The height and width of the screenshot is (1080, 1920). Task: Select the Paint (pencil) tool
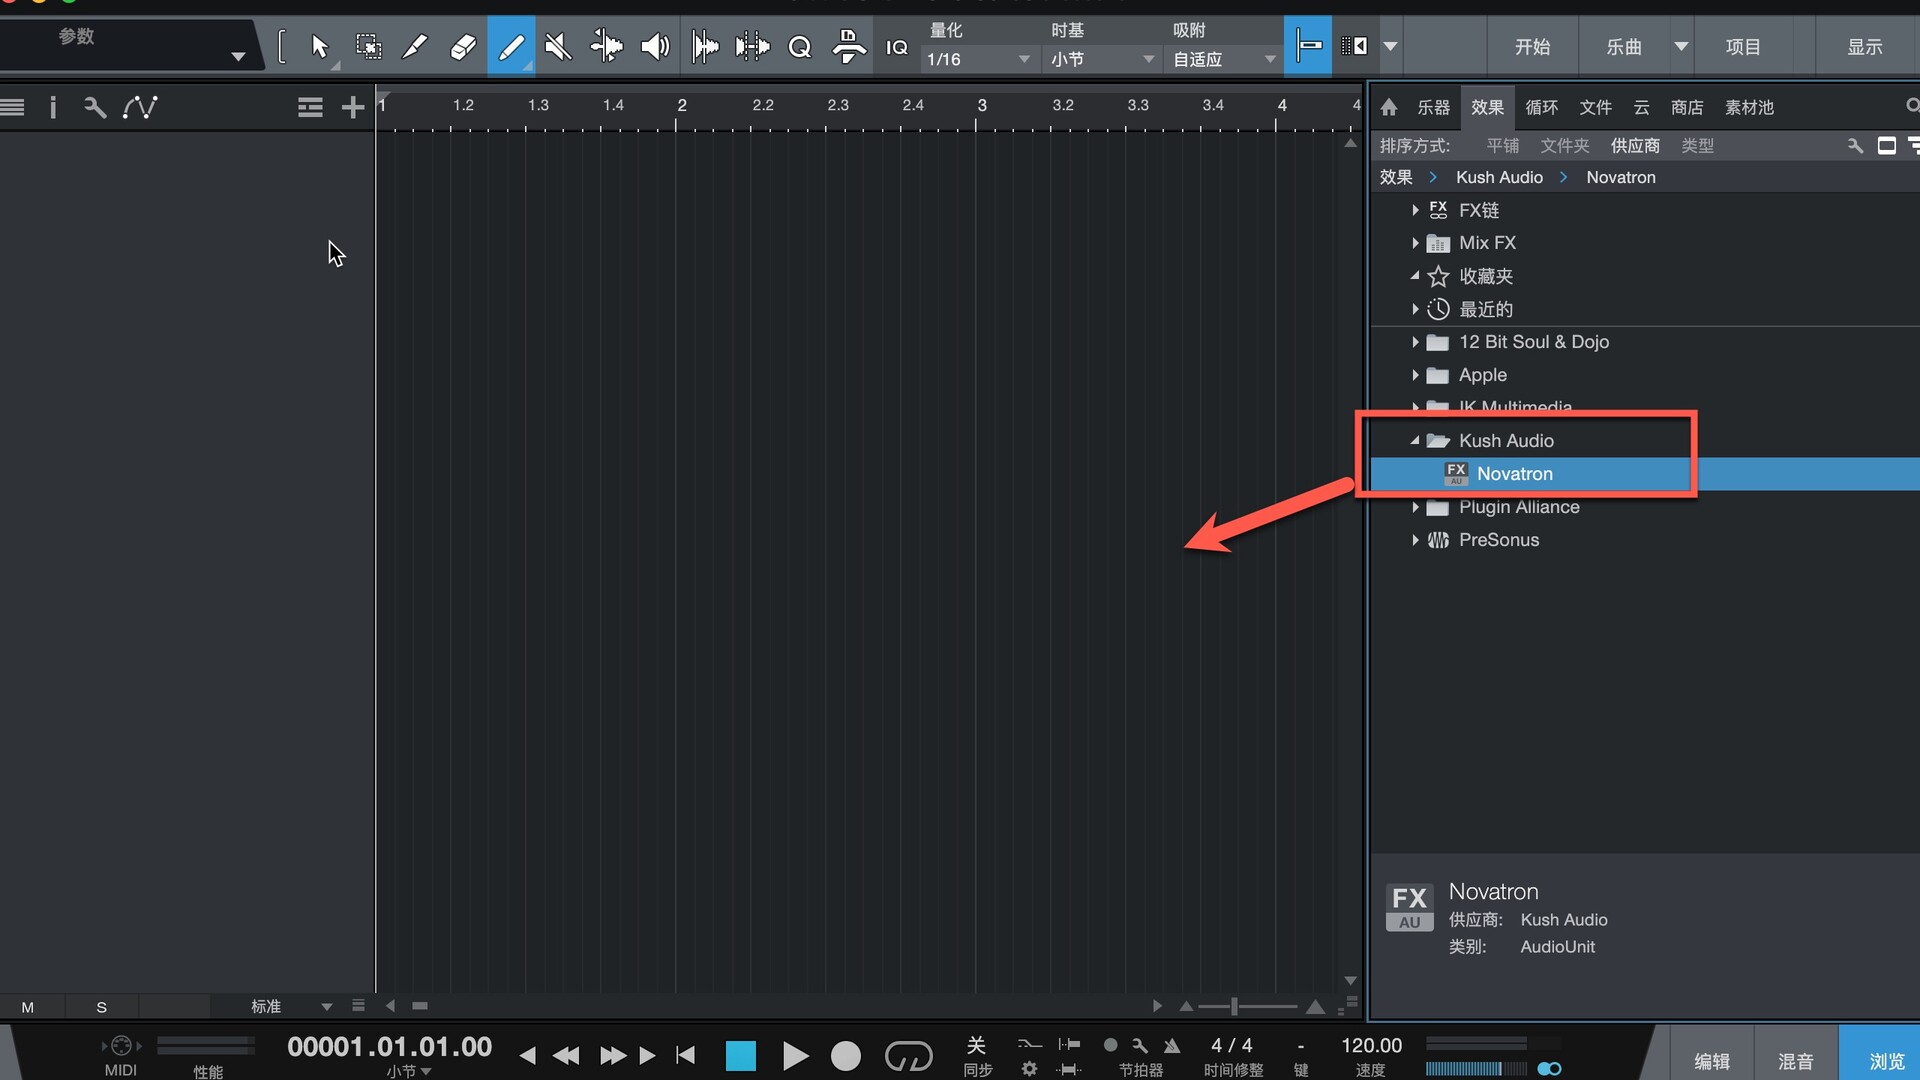tap(511, 47)
